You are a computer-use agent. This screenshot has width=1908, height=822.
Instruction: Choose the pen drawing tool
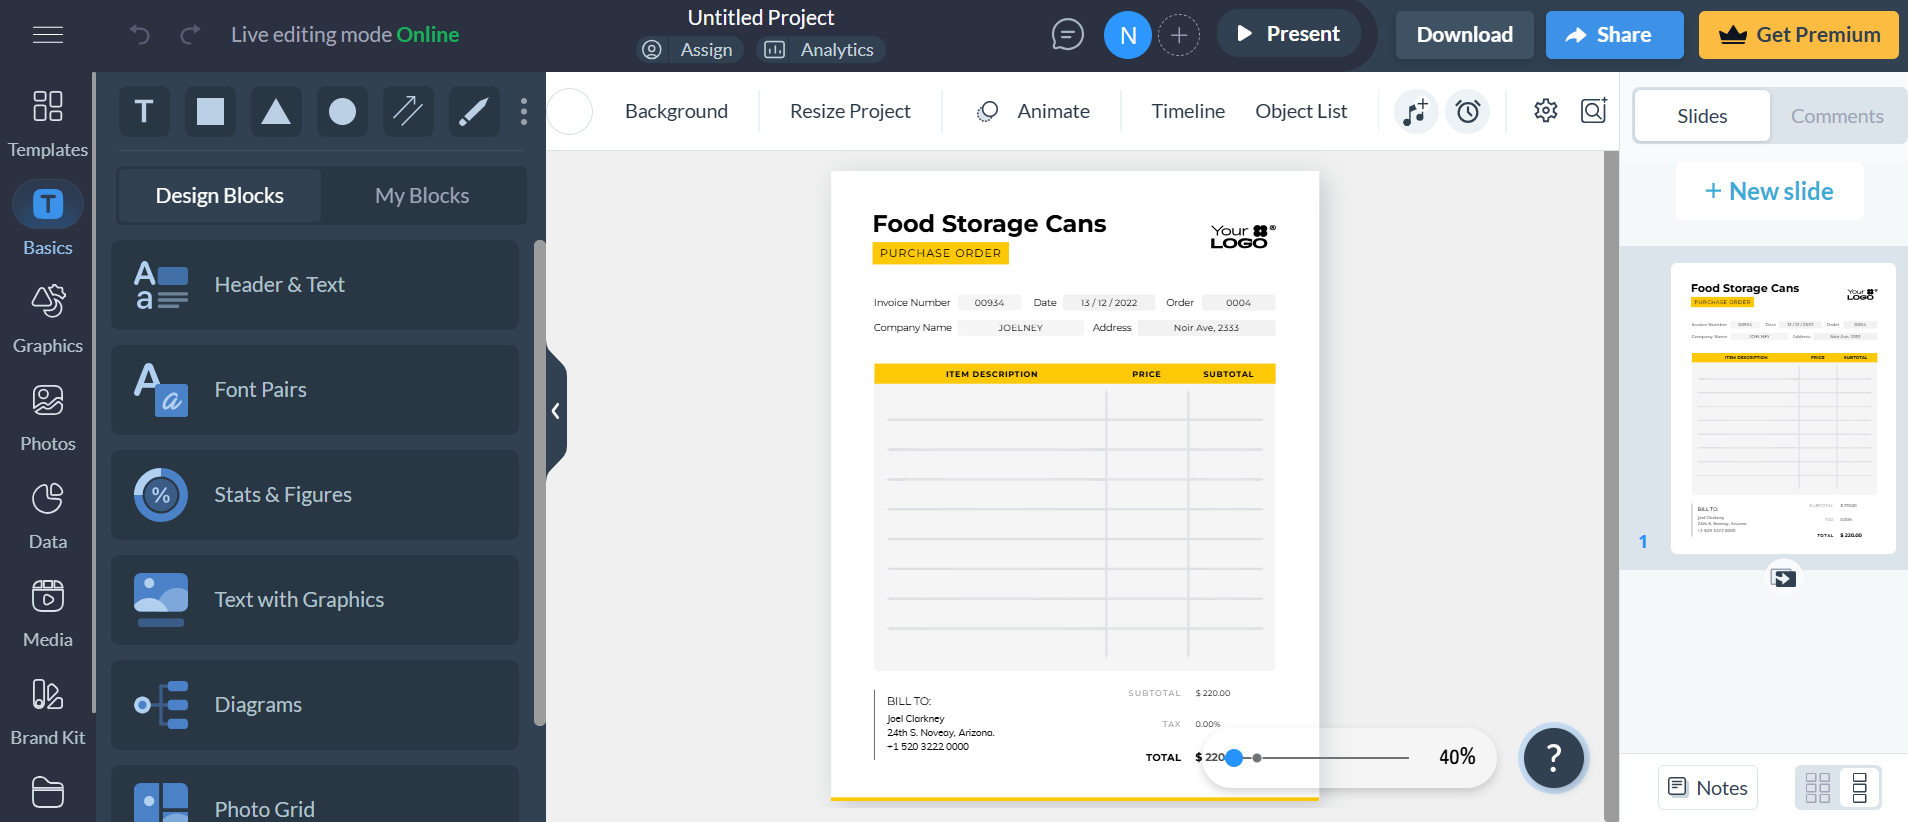pos(473,111)
